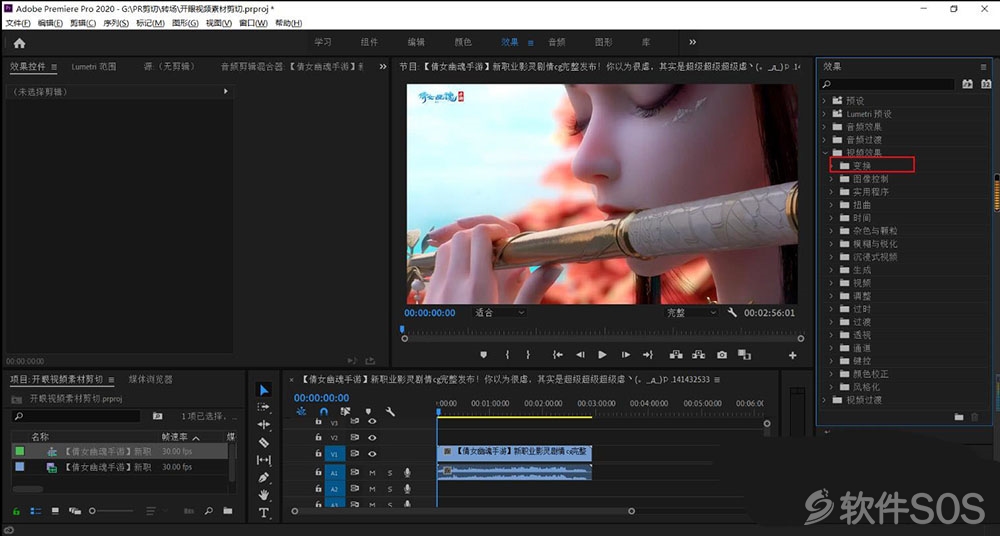
Task: Mark In point in Program monitor
Action: coord(508,355)
